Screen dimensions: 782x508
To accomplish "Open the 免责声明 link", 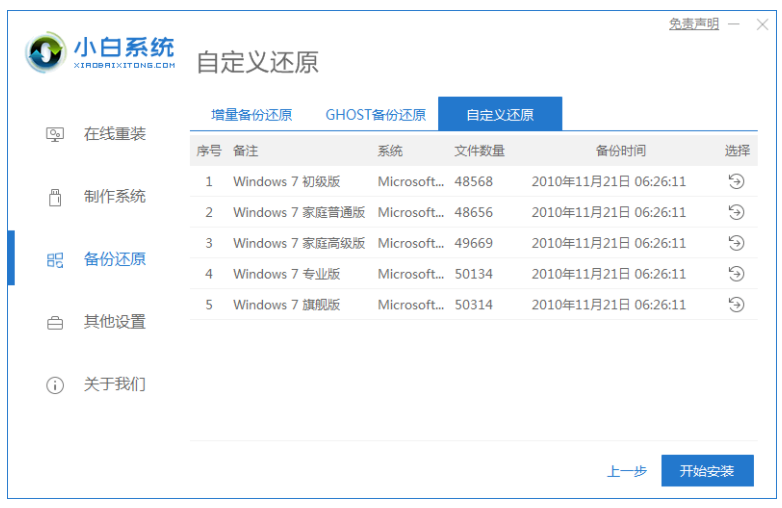I will [693, 24].
